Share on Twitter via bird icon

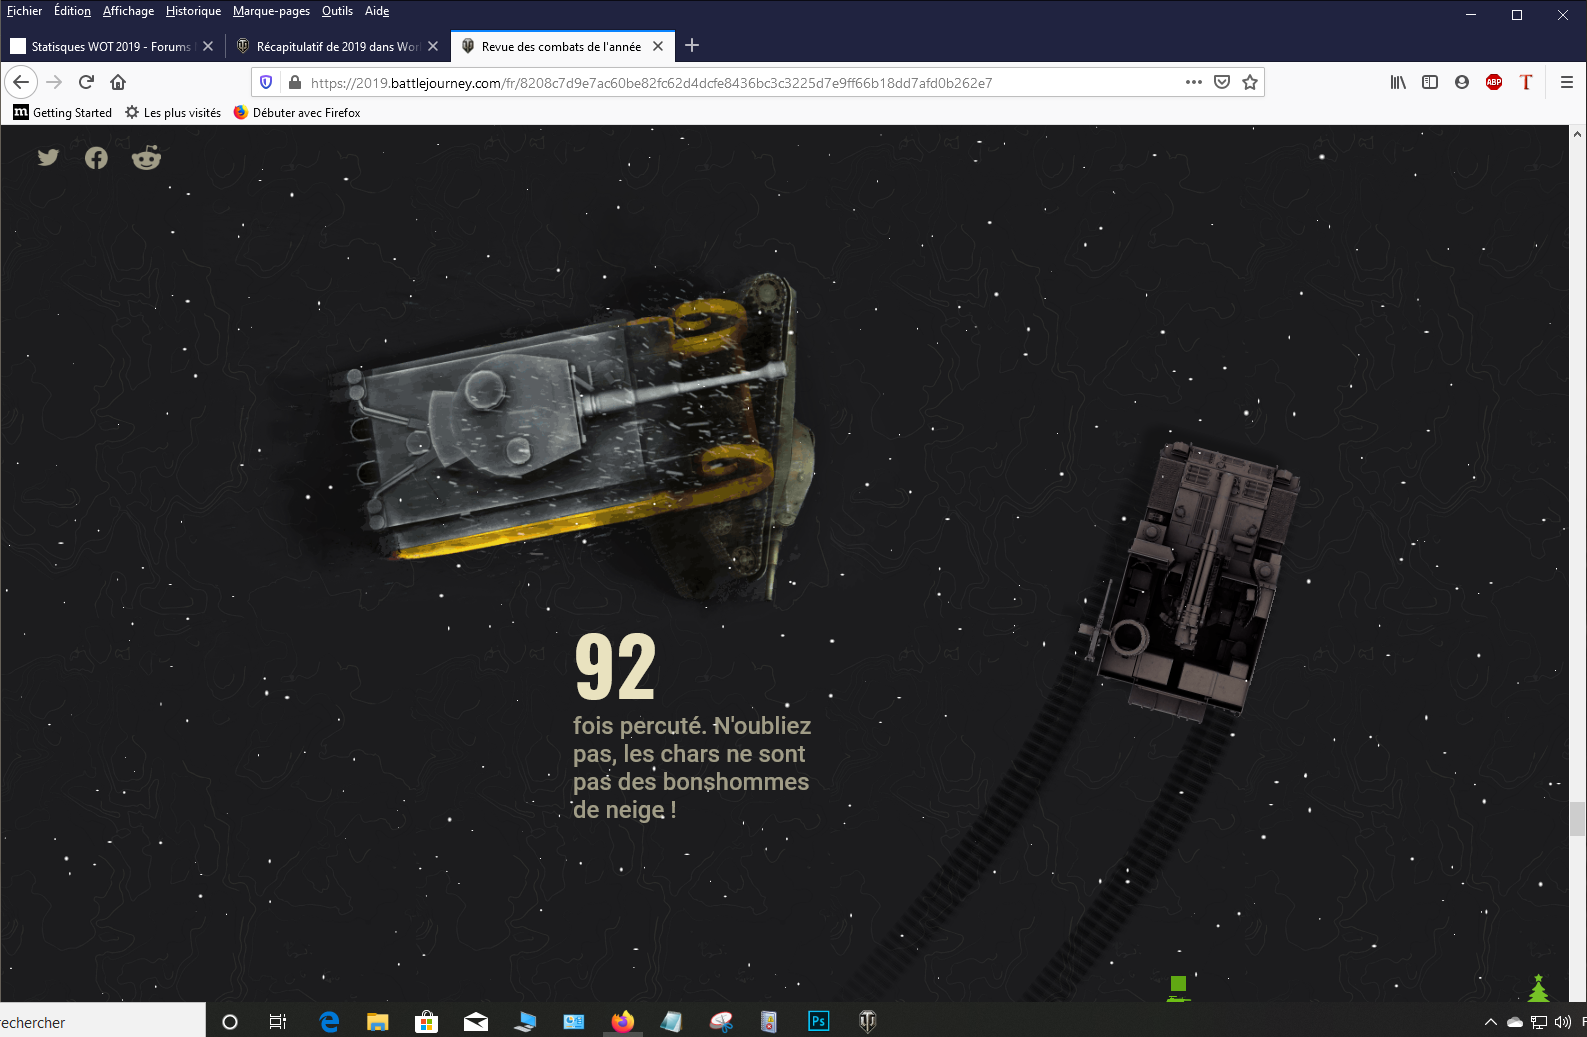[x=48, y=157]
